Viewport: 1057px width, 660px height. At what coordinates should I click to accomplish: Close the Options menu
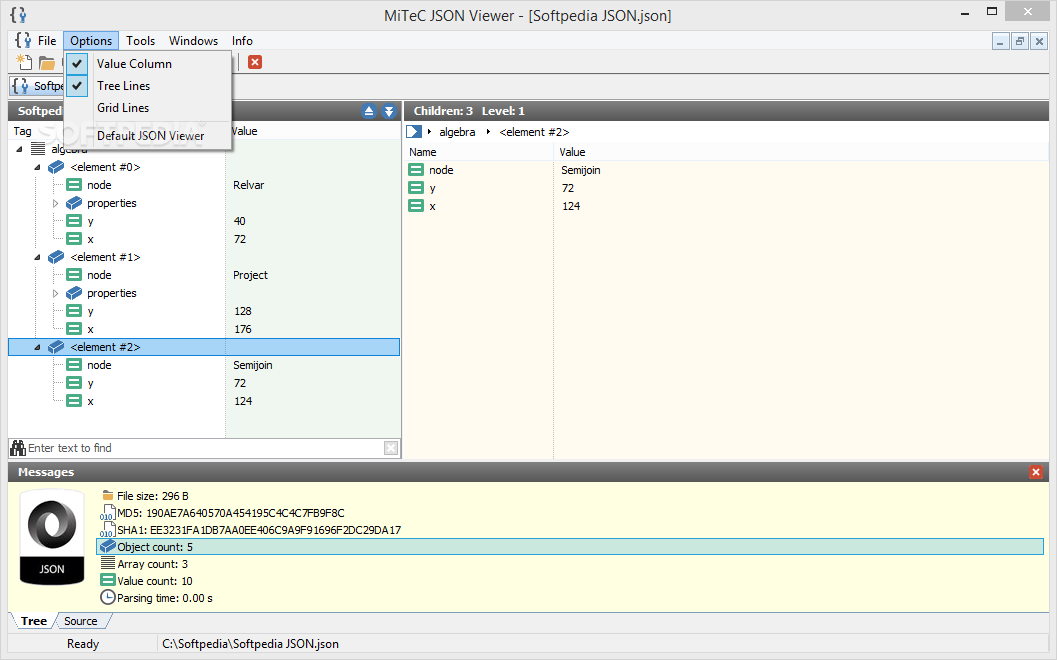pos(91,40)
